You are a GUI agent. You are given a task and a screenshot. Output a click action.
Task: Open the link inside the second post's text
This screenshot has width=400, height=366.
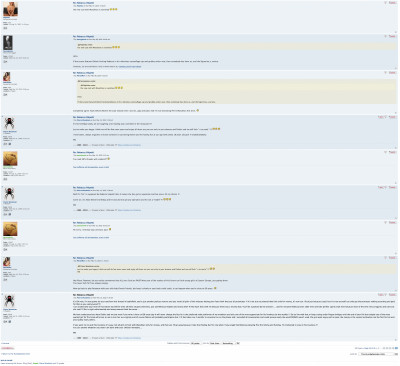pos(129,66)
